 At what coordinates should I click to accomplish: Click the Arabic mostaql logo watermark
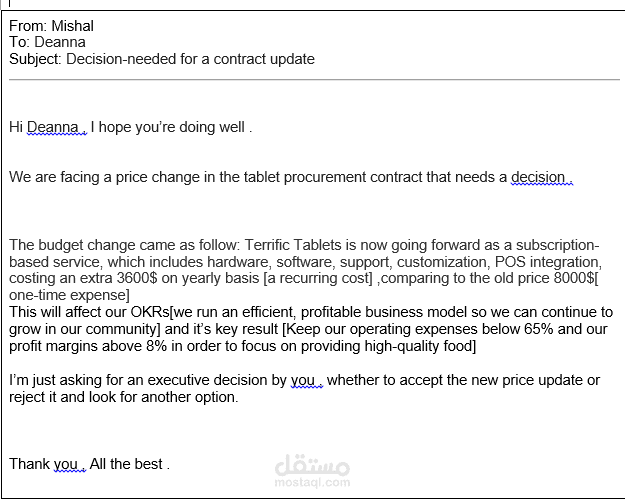pos(312,465)
